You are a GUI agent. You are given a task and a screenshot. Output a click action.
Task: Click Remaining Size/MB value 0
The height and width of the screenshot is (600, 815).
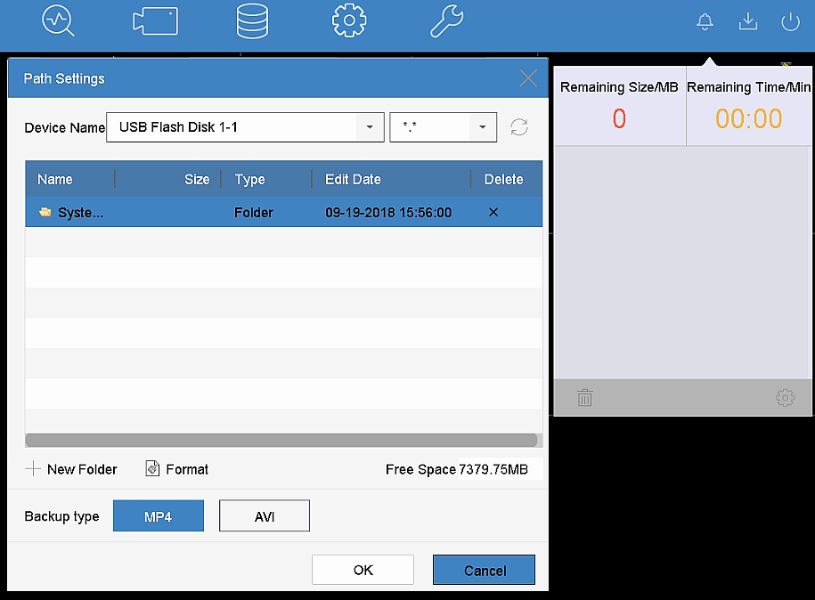pyautogui.click(x=619, y=119)
